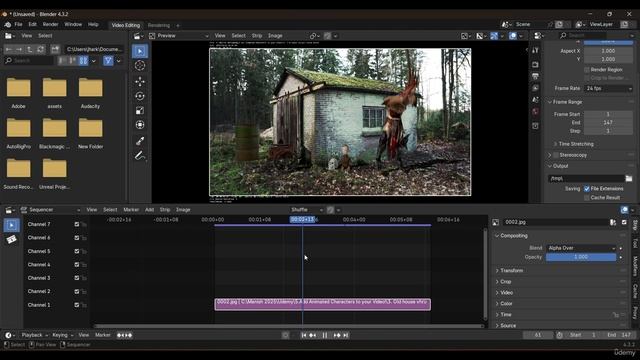
Task: Jump to previous keyframe
Action: click(x=313, y=335)
